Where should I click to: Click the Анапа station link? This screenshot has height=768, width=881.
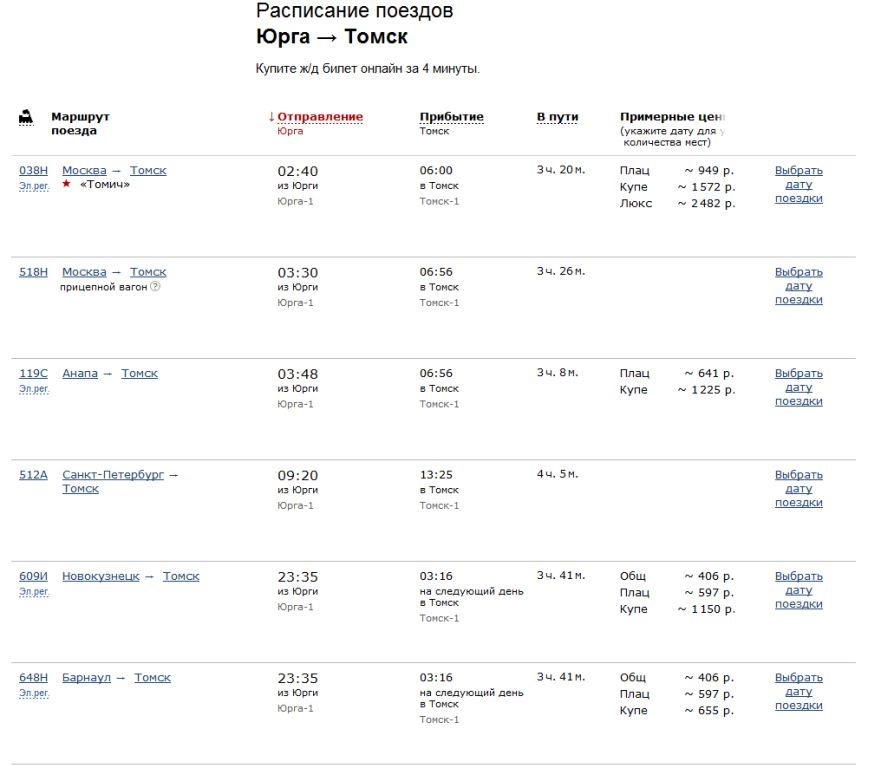tap(80, 374)
